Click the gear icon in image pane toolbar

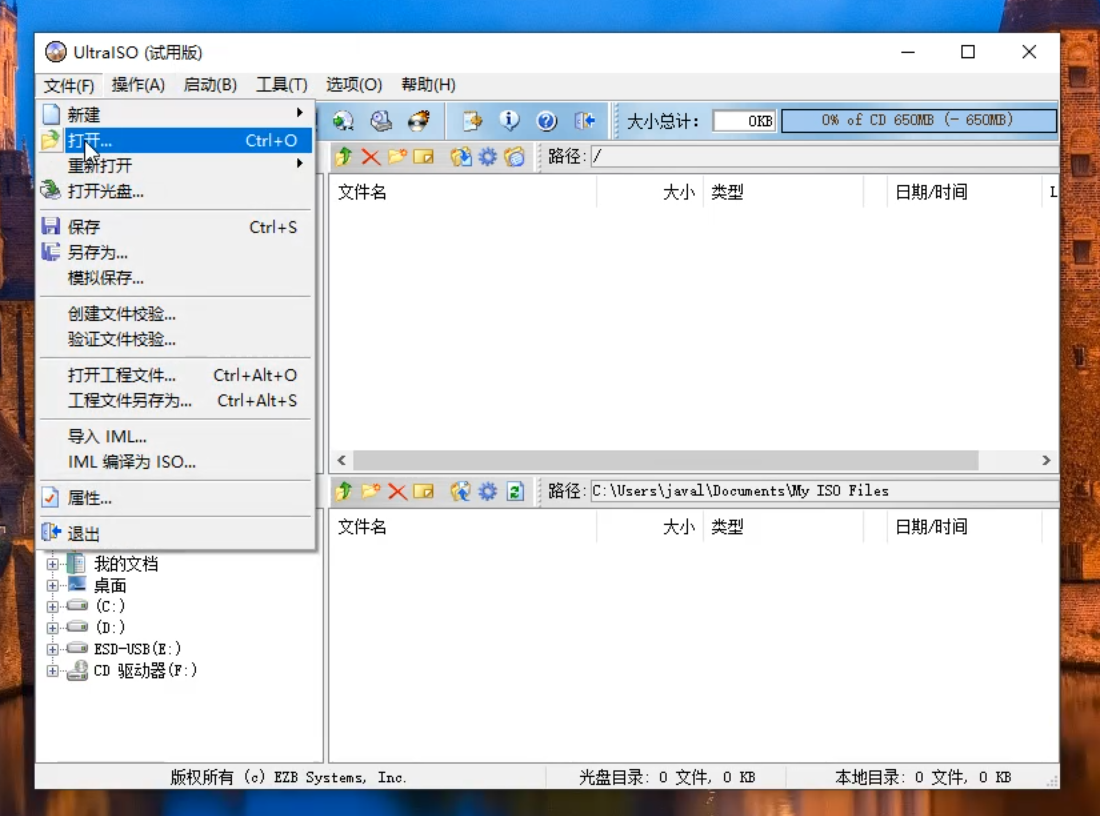(488, 156)
